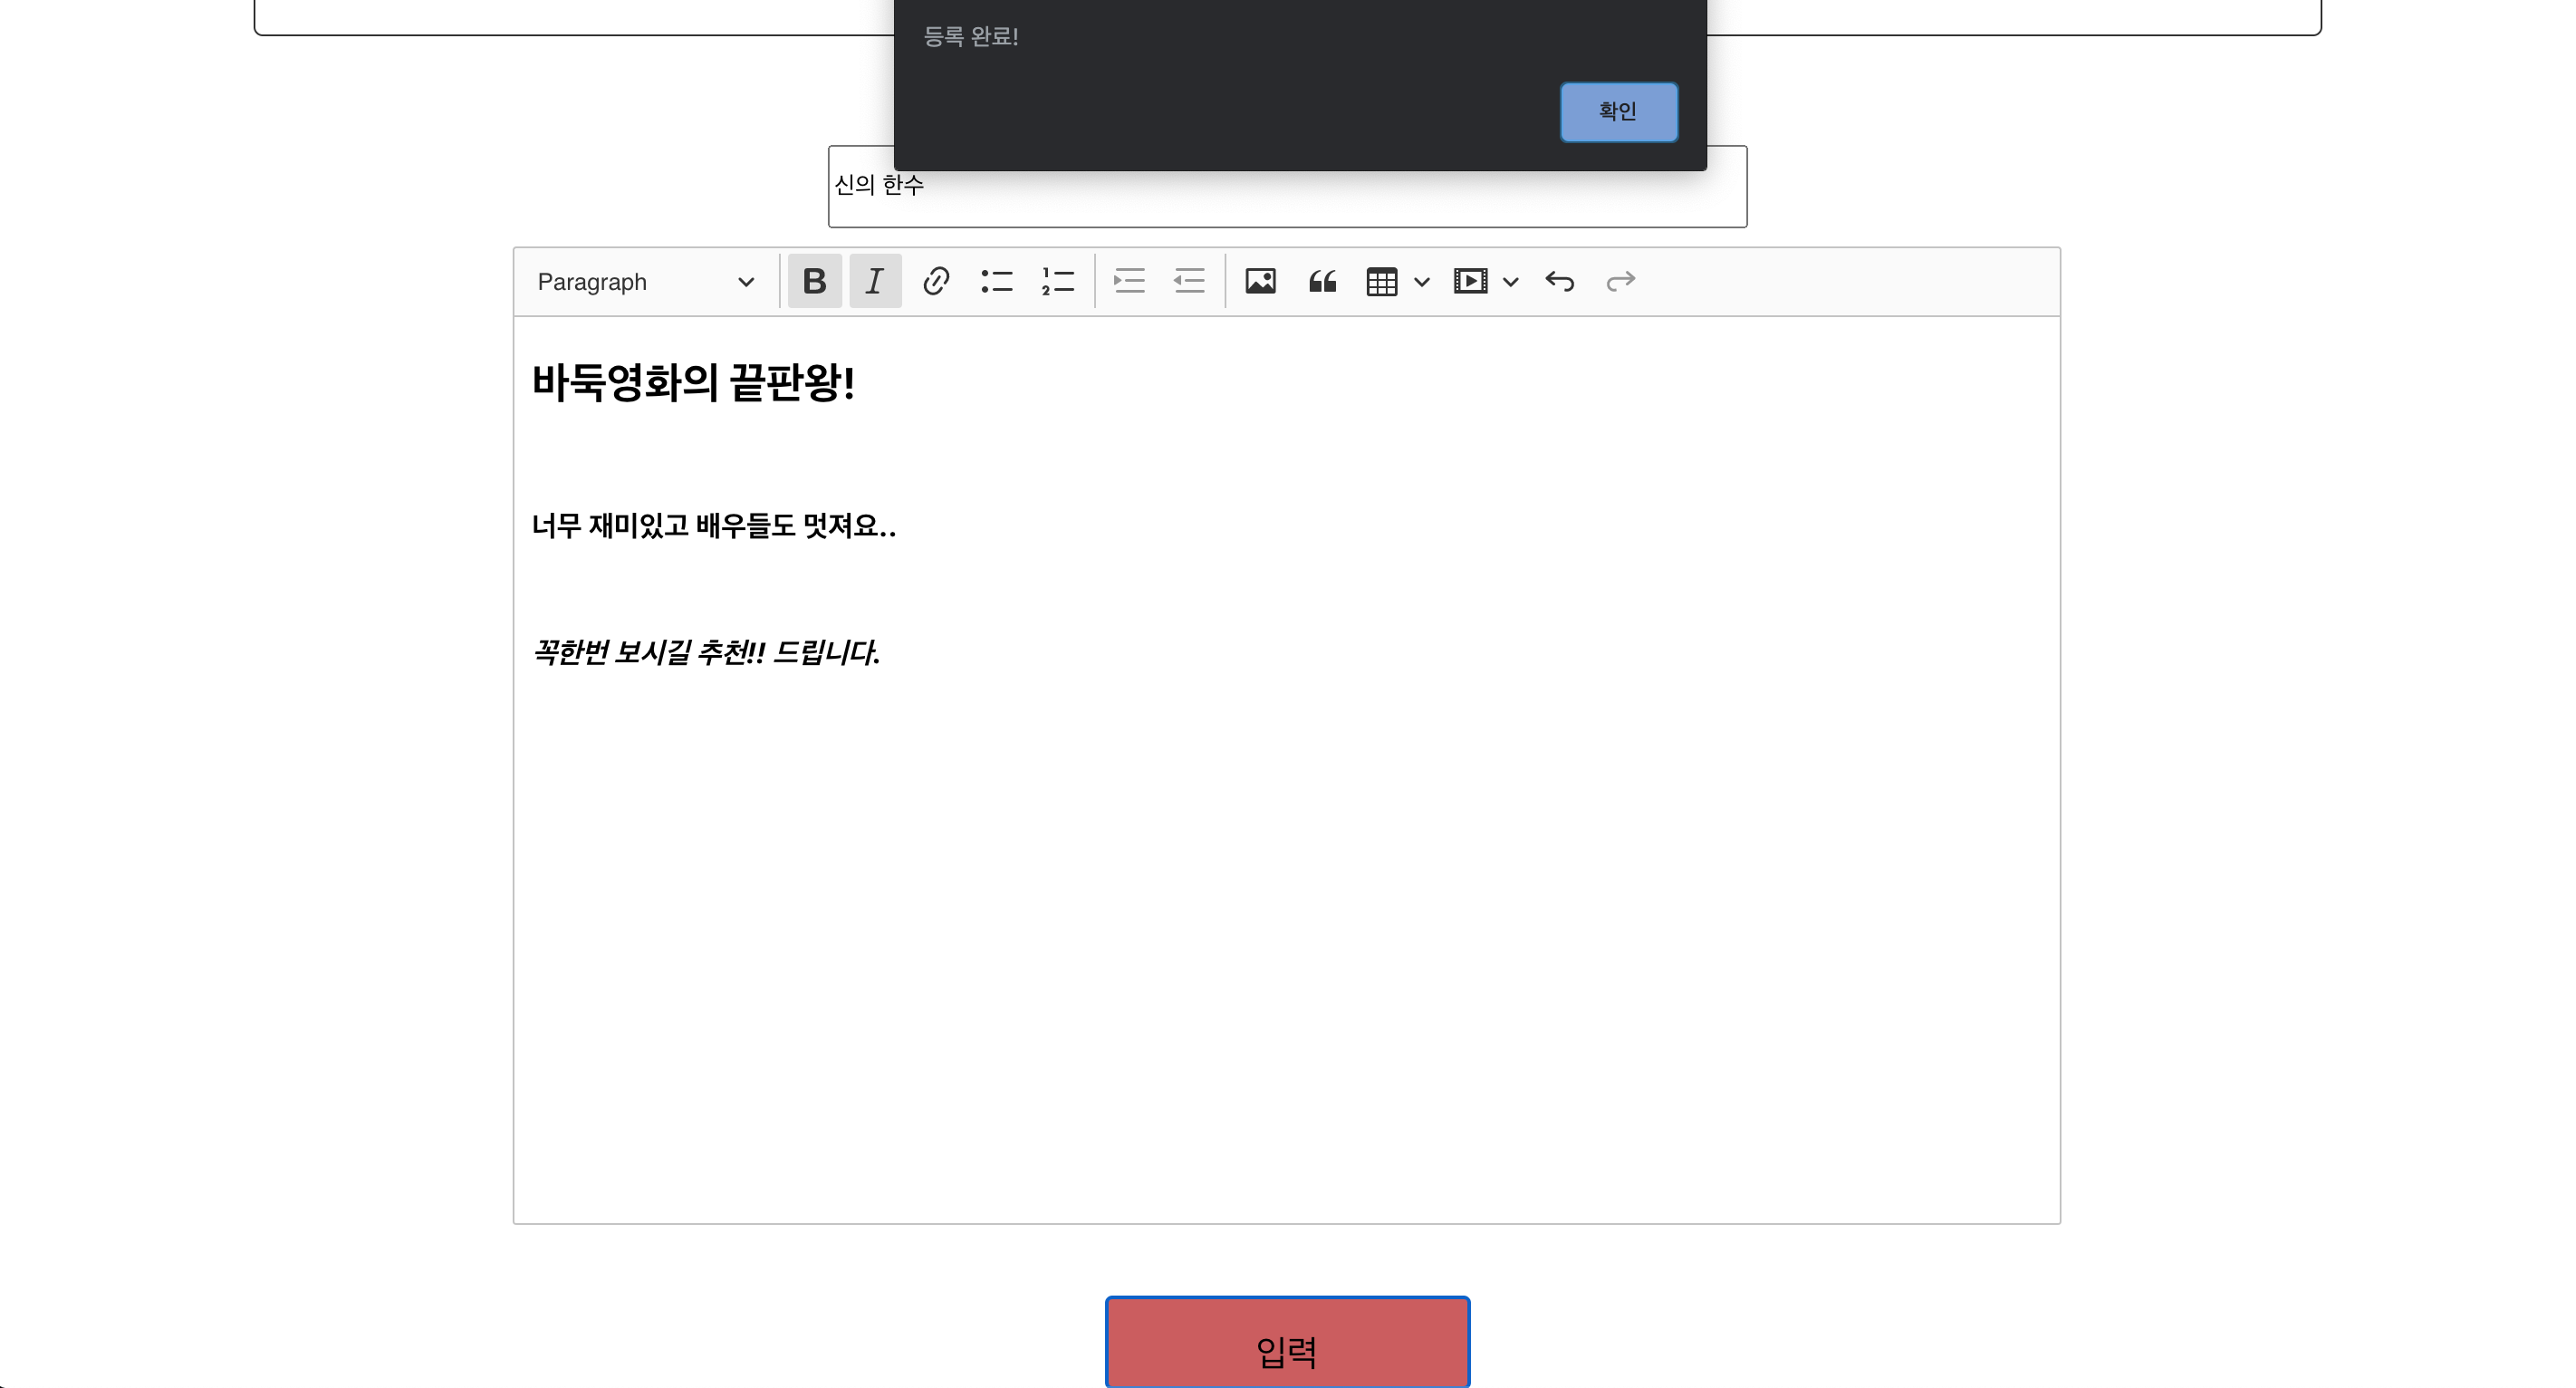Dismiss the alert with the 확인 button
This screenshot has height=1388, width=2576.
[x=1618, y=111]
